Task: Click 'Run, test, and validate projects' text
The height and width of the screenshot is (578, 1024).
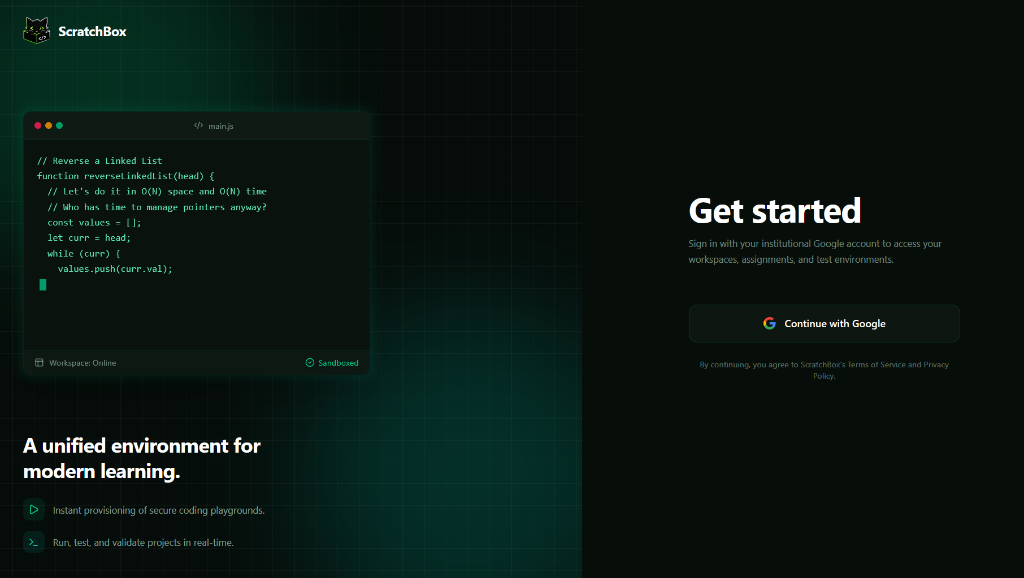Action: point(143,542)
